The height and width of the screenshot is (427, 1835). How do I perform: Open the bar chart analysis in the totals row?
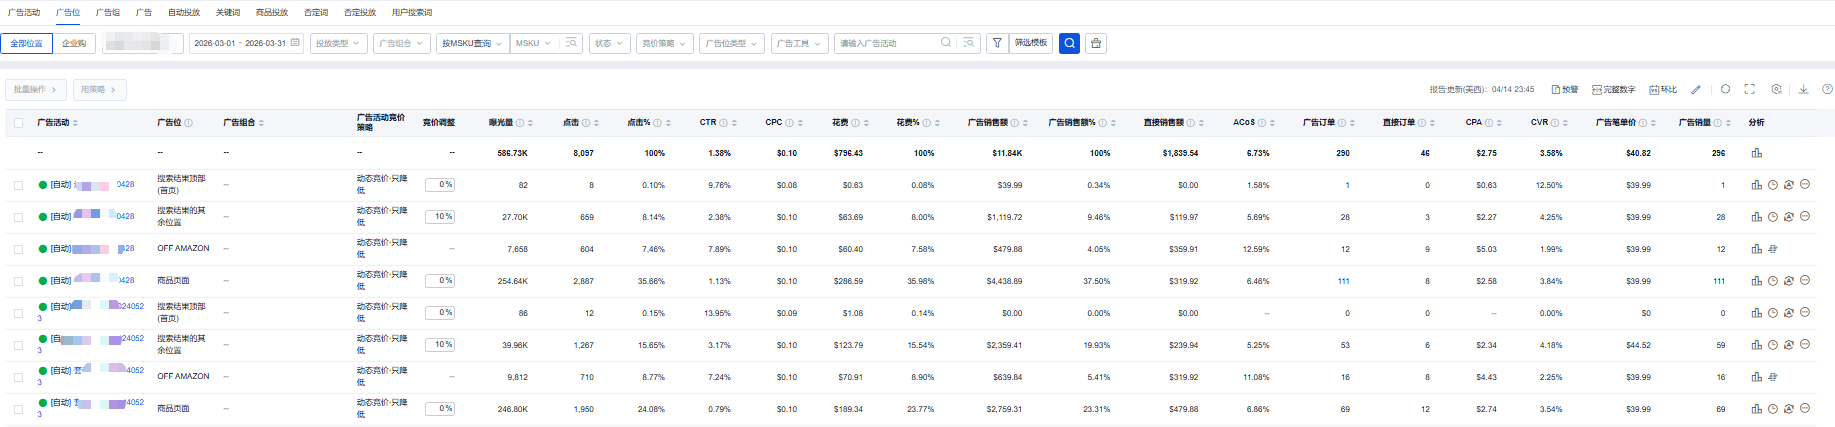(1756, 153)
